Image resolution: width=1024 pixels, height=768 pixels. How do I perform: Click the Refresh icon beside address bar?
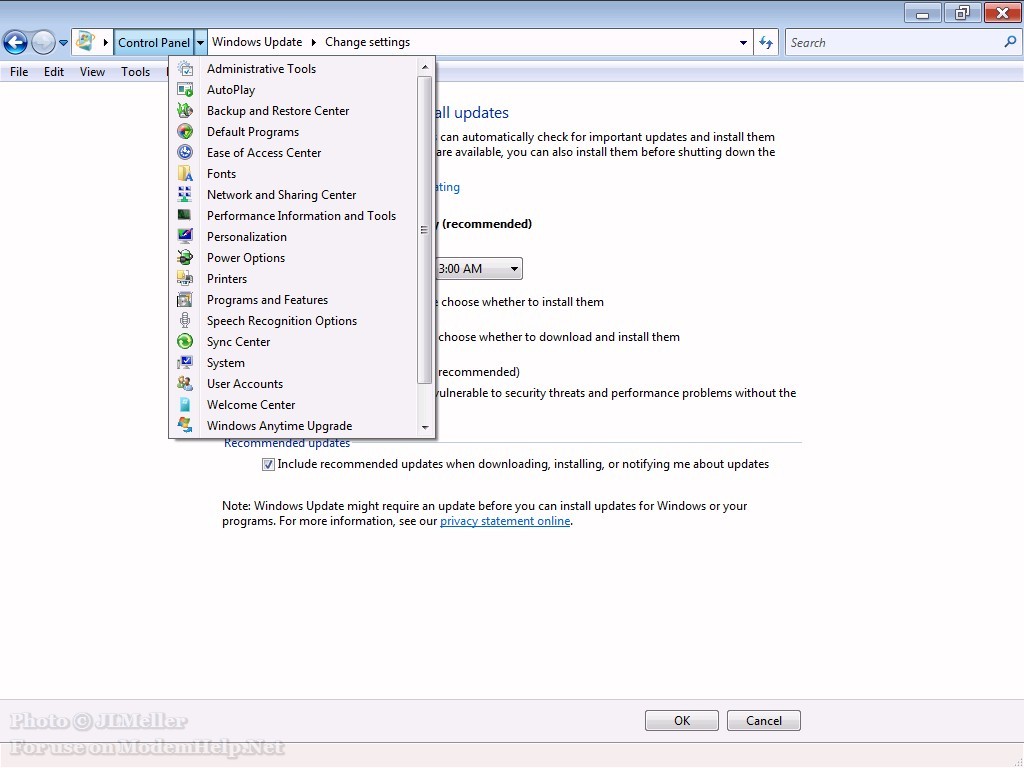[x=766, y=42]
